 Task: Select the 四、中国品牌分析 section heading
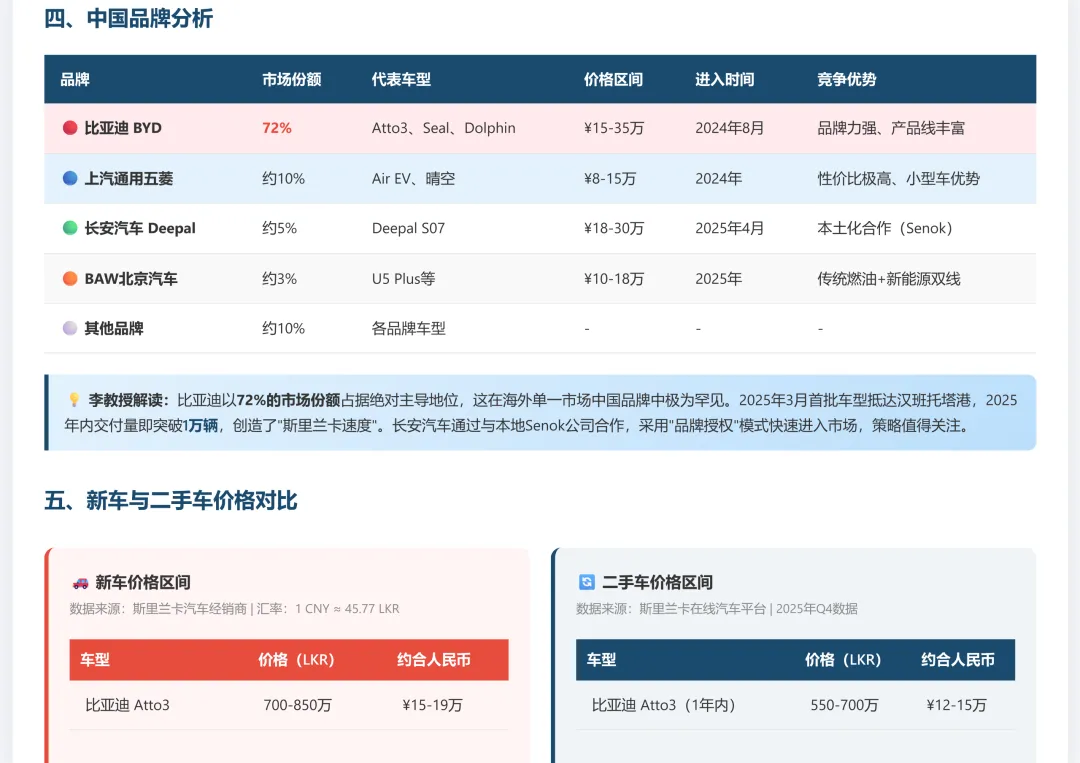point(129,19)
